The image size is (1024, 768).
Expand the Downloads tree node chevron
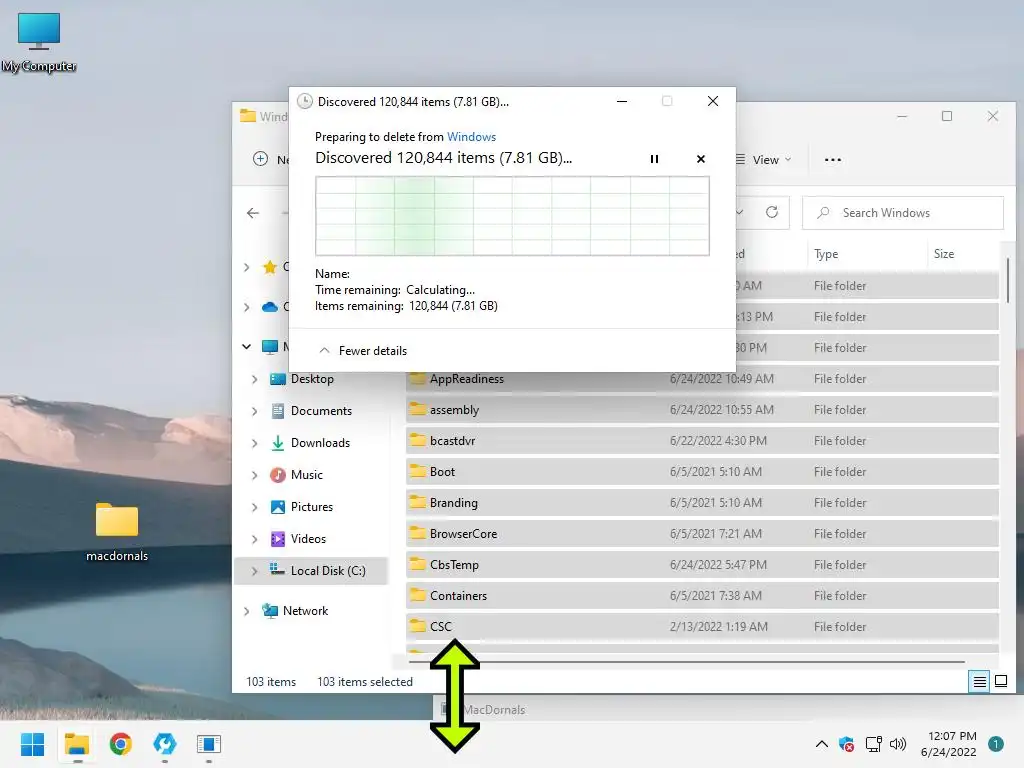point(254,443)
